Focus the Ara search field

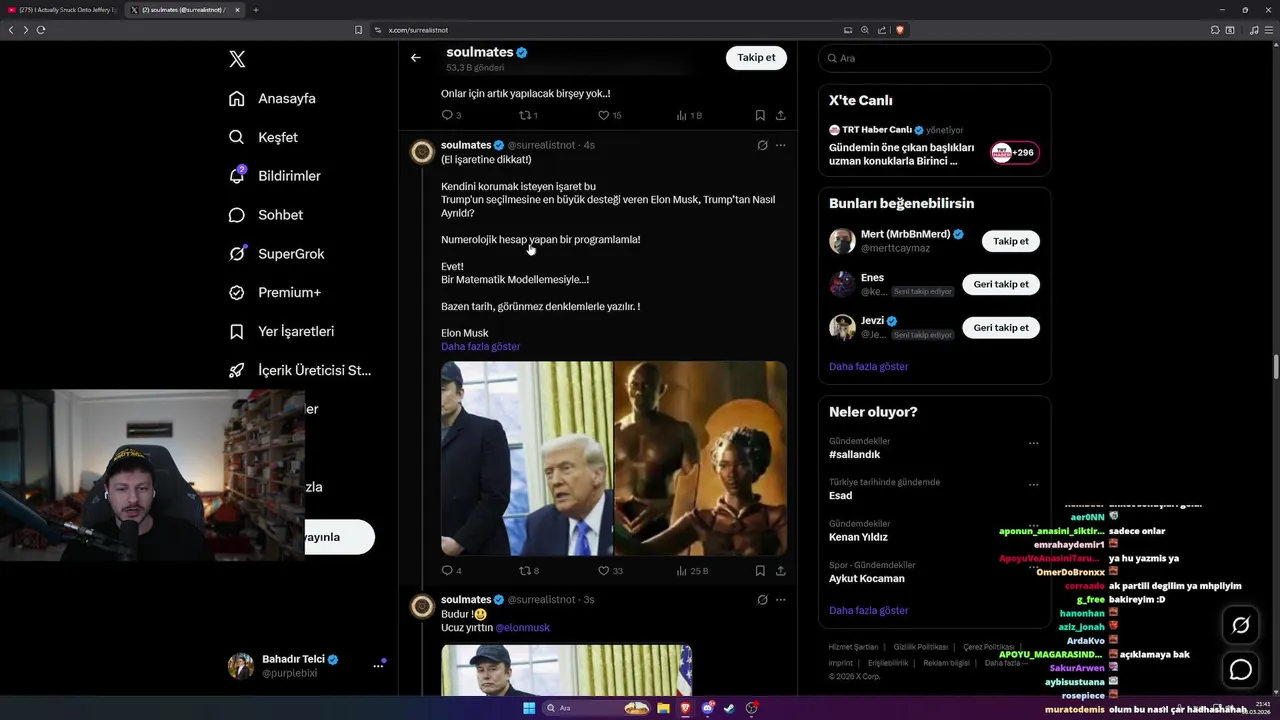(x=934, y=58)
